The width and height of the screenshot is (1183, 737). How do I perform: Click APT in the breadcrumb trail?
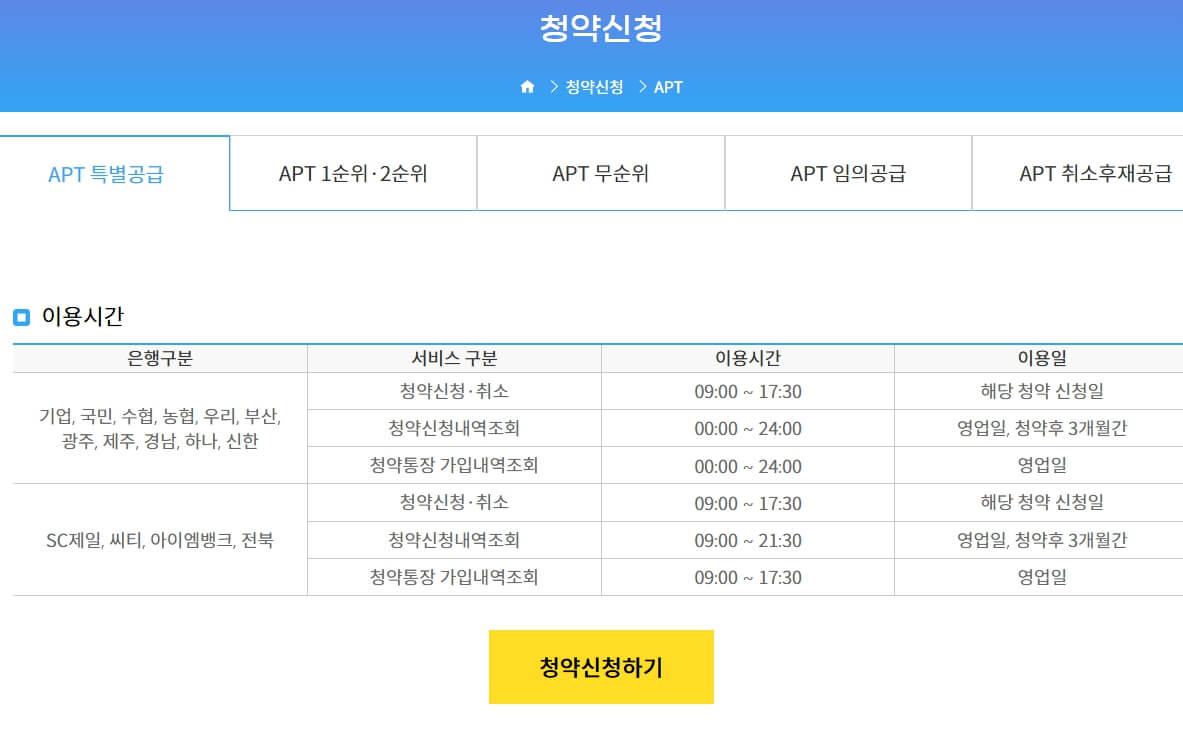[667, 87]
